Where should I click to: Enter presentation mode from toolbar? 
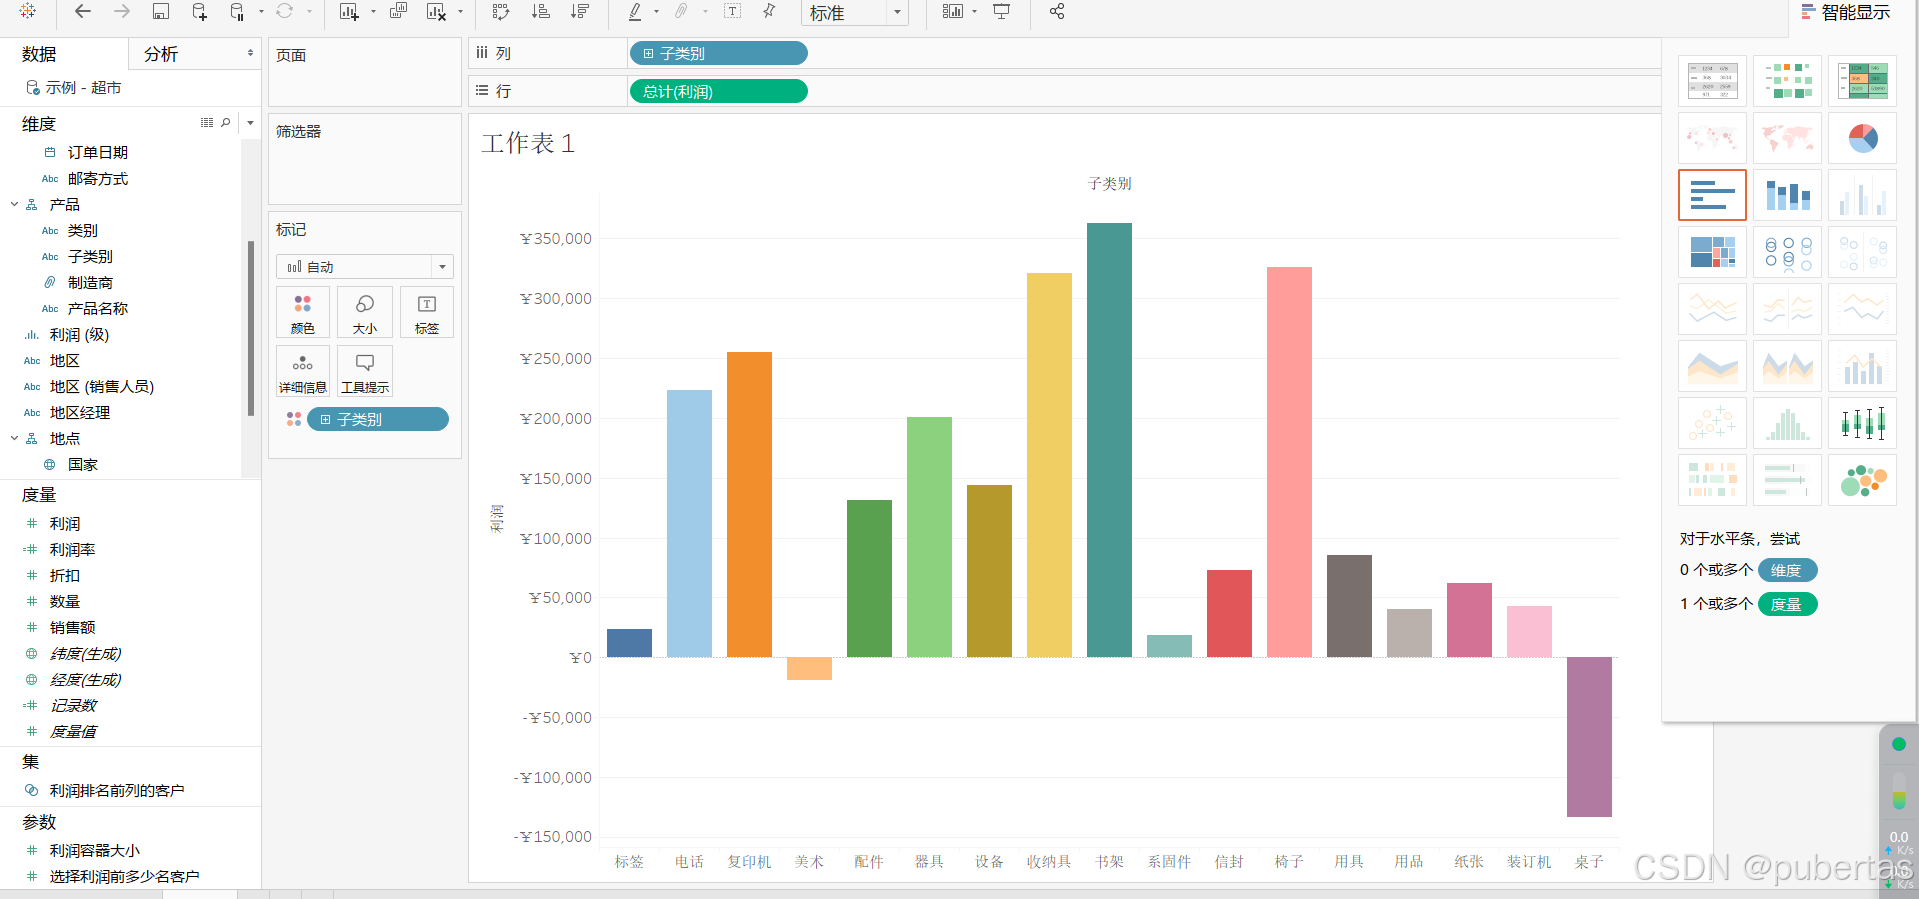(1001, 11)
